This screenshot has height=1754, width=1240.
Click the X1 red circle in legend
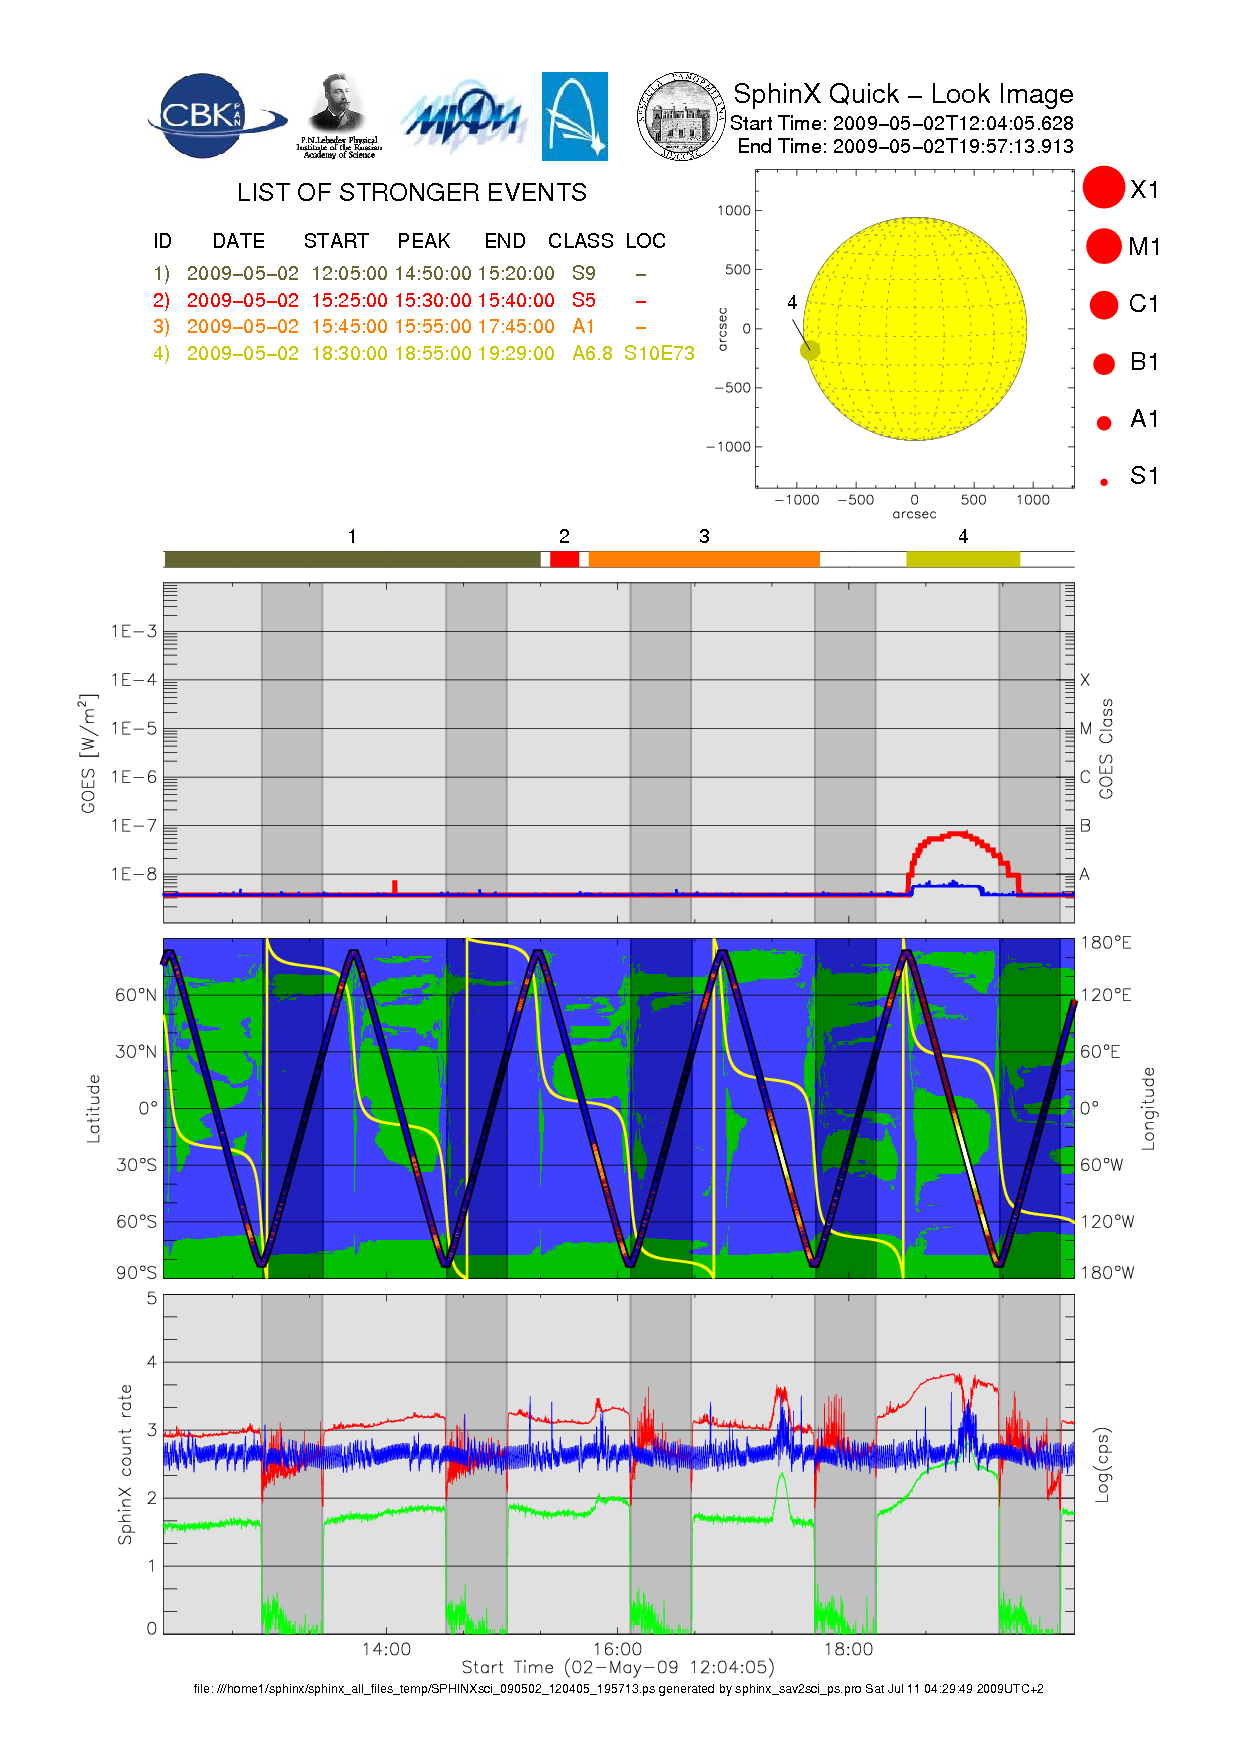click(x=1104, y=188)
